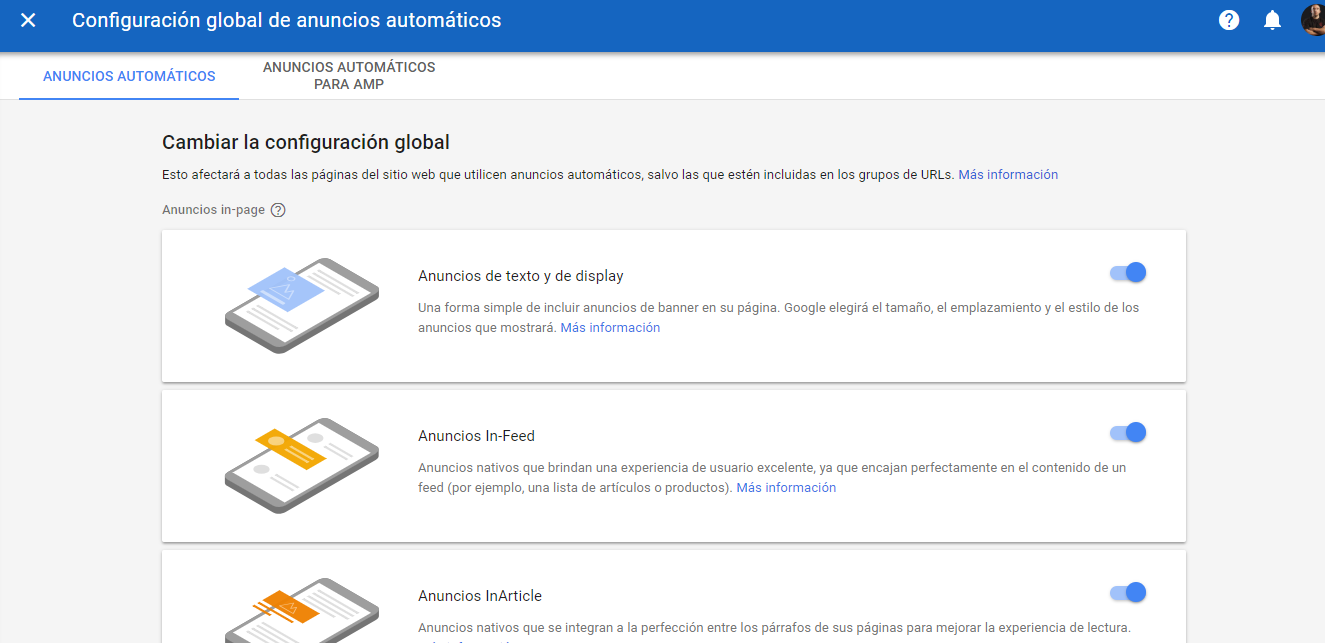Toggle the Anuncios InArticle switch
Viewport: 1325px width, 643px height.
coord(1127,593)
